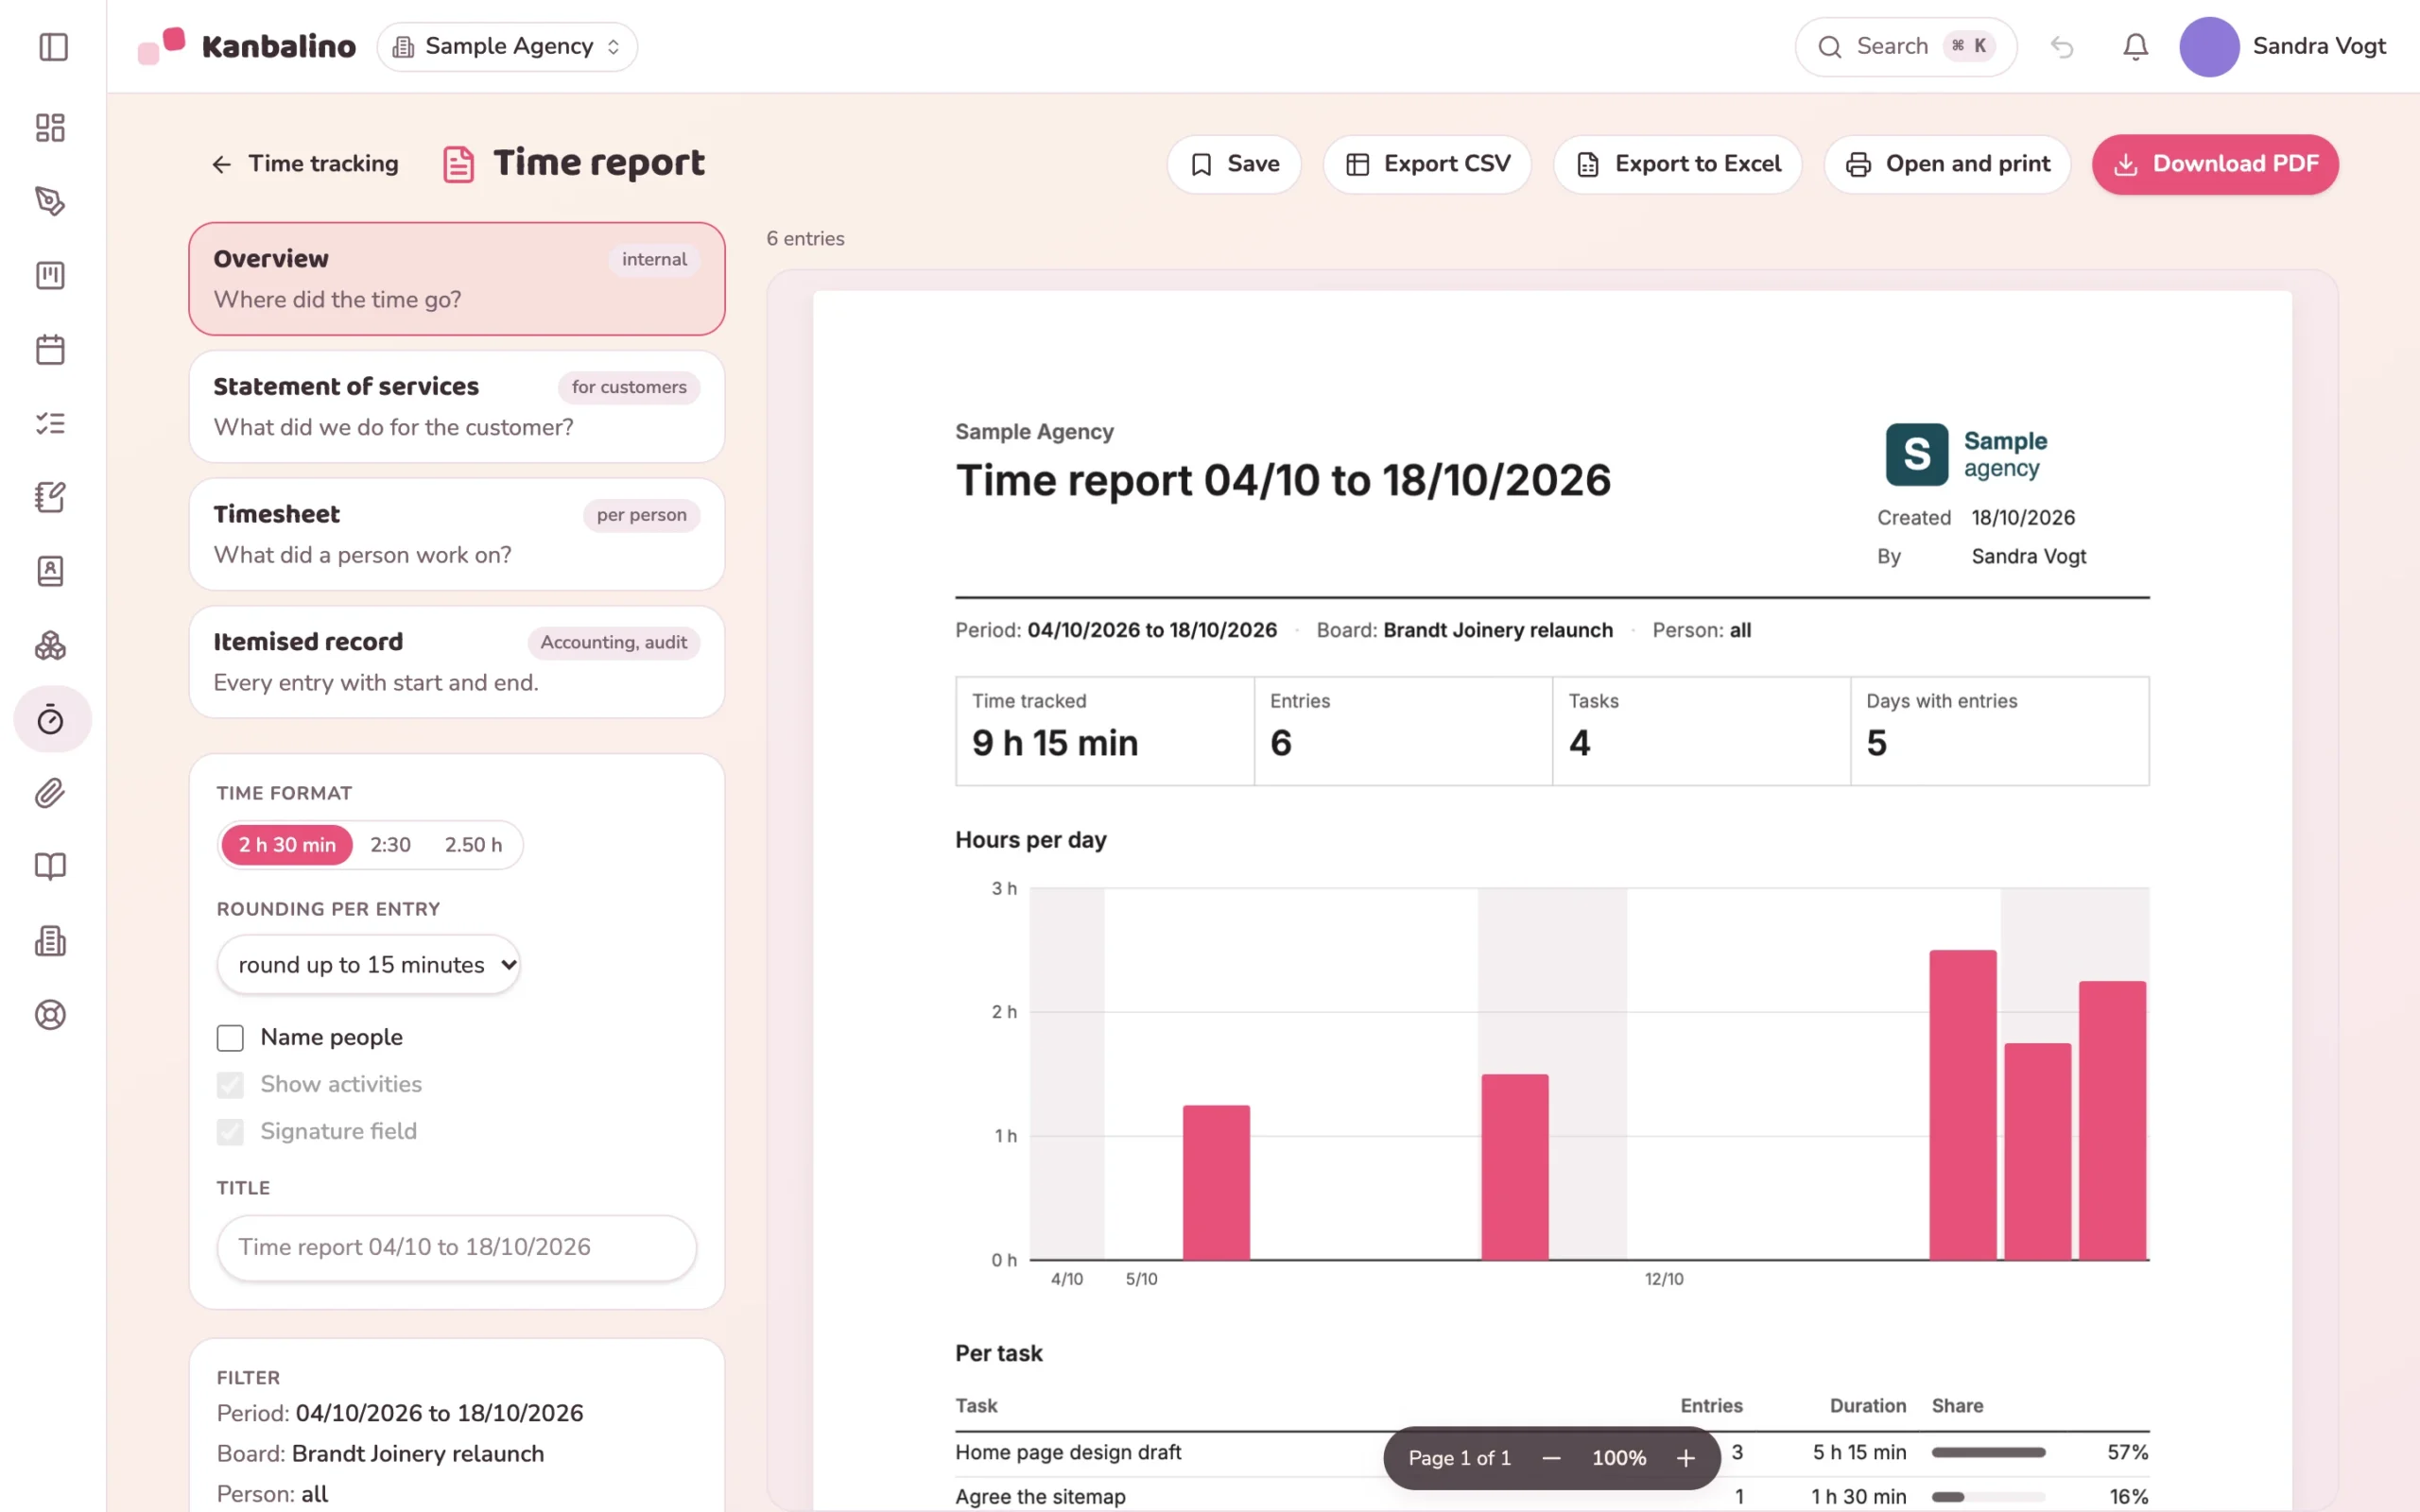The height and width of the screenshot is (1512, 2420).
Task: Click Export CSV
Action: pyautogui.click(x=1427, y=164)
